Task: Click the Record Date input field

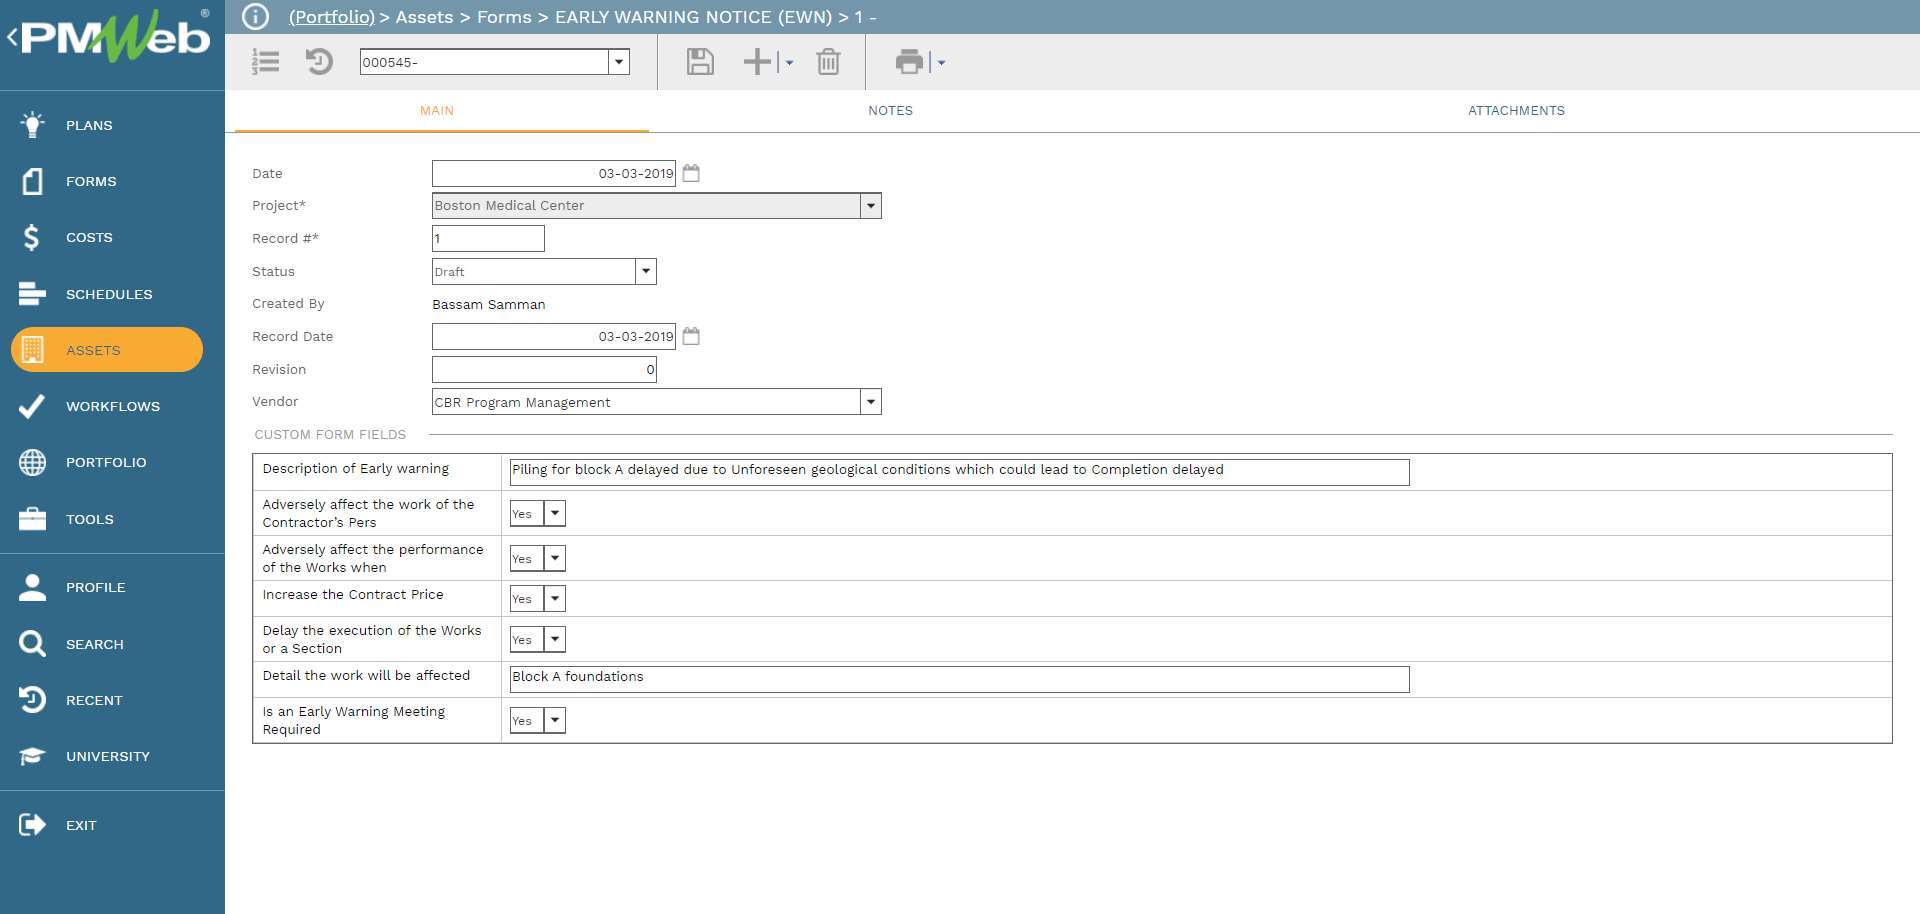Action: pos(554,336)
